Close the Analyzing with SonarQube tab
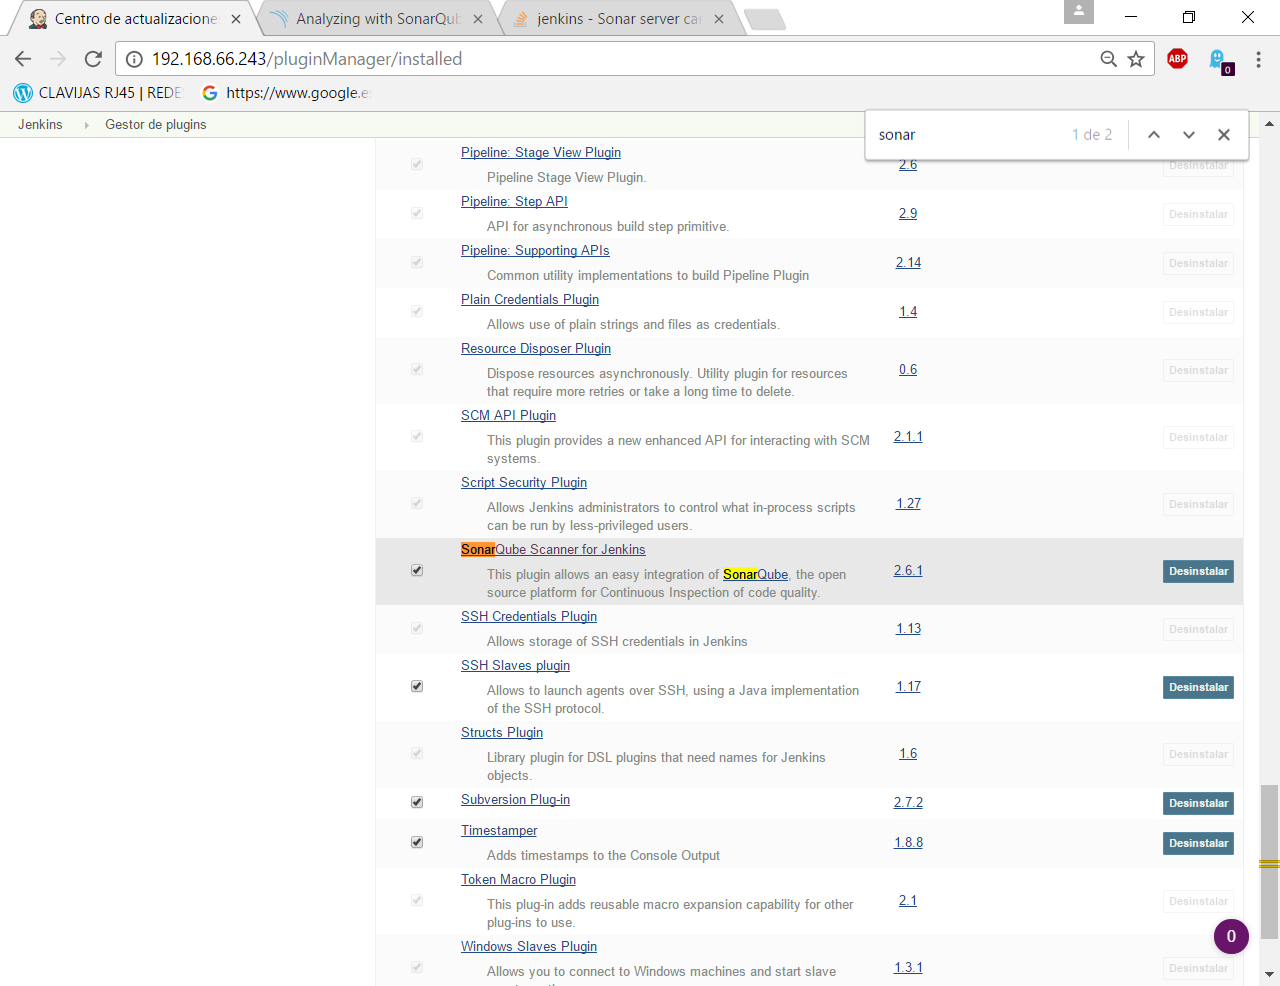Viewport: 1280px width, 986px height. [x=478, y=19]
